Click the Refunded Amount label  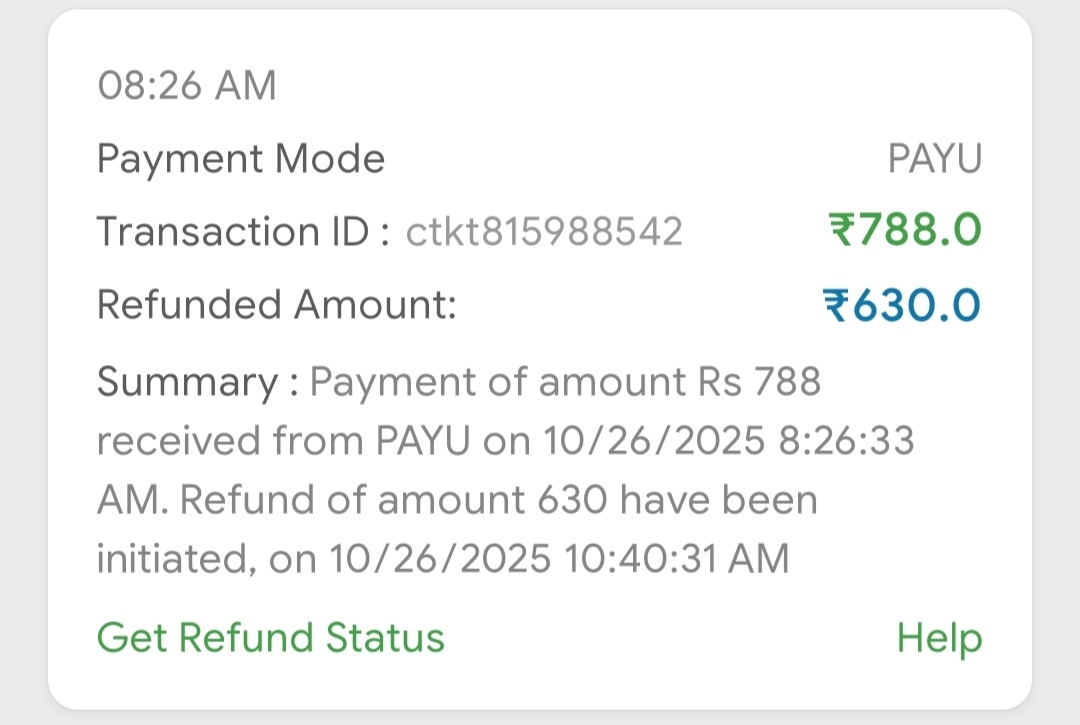tap(276, 305)
